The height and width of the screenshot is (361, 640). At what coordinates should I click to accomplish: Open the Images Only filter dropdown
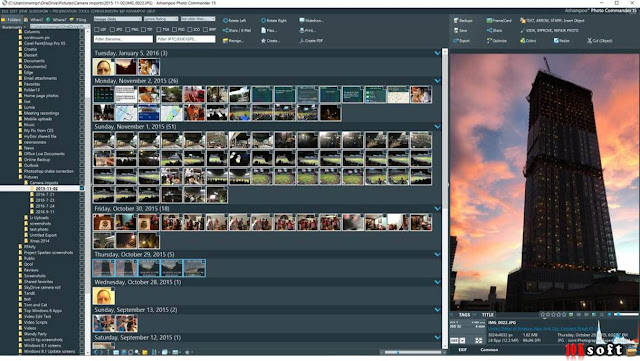click(118, 19)
